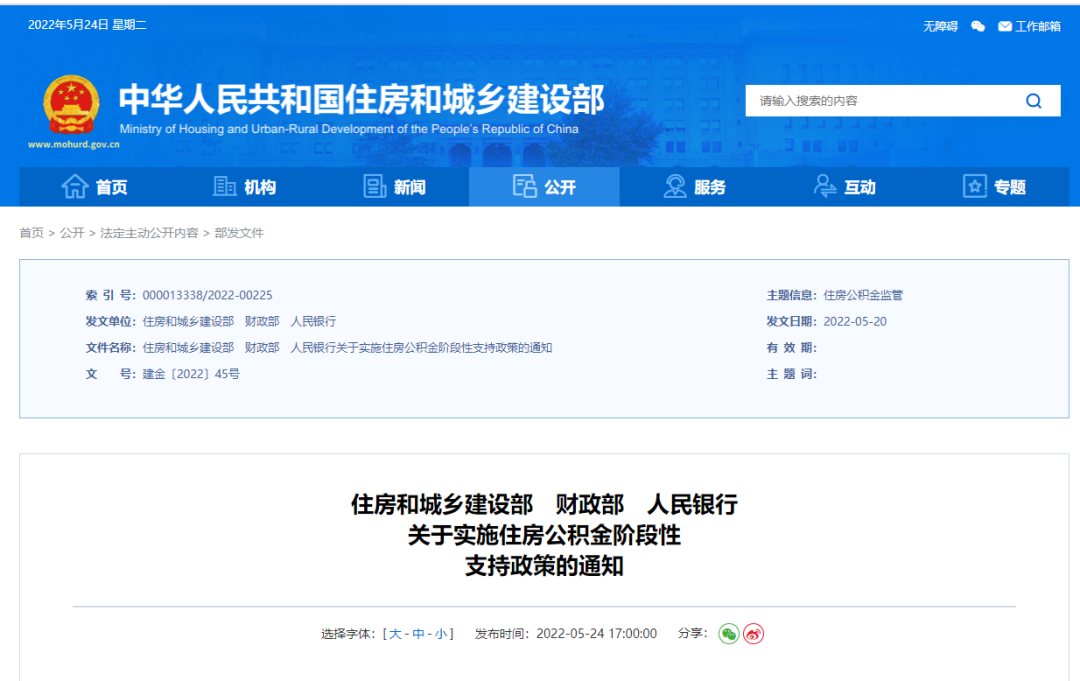
Task: Click the 部发文件 breadcrumb link
Action: tap(239, 233)
